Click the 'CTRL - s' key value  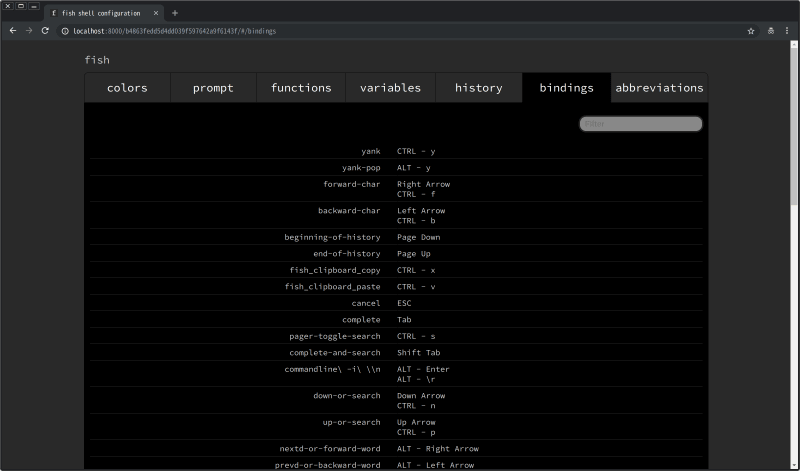(x=416, y=336)
